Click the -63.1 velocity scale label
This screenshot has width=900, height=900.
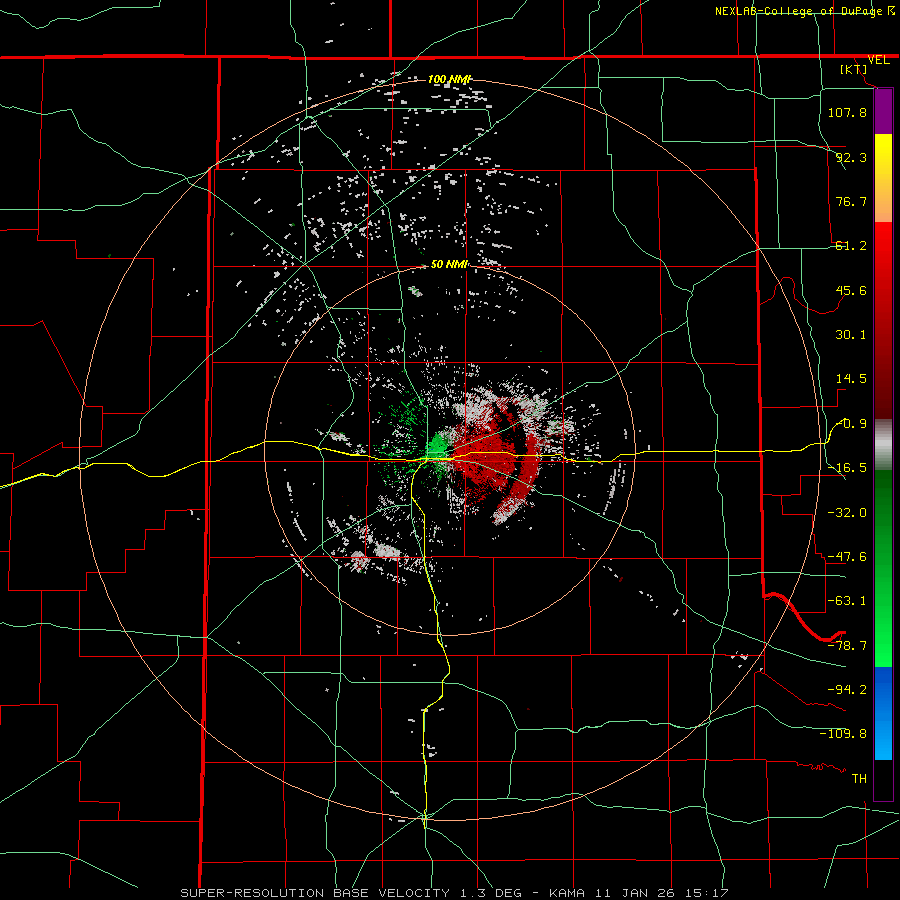click(x=847, y=601)
